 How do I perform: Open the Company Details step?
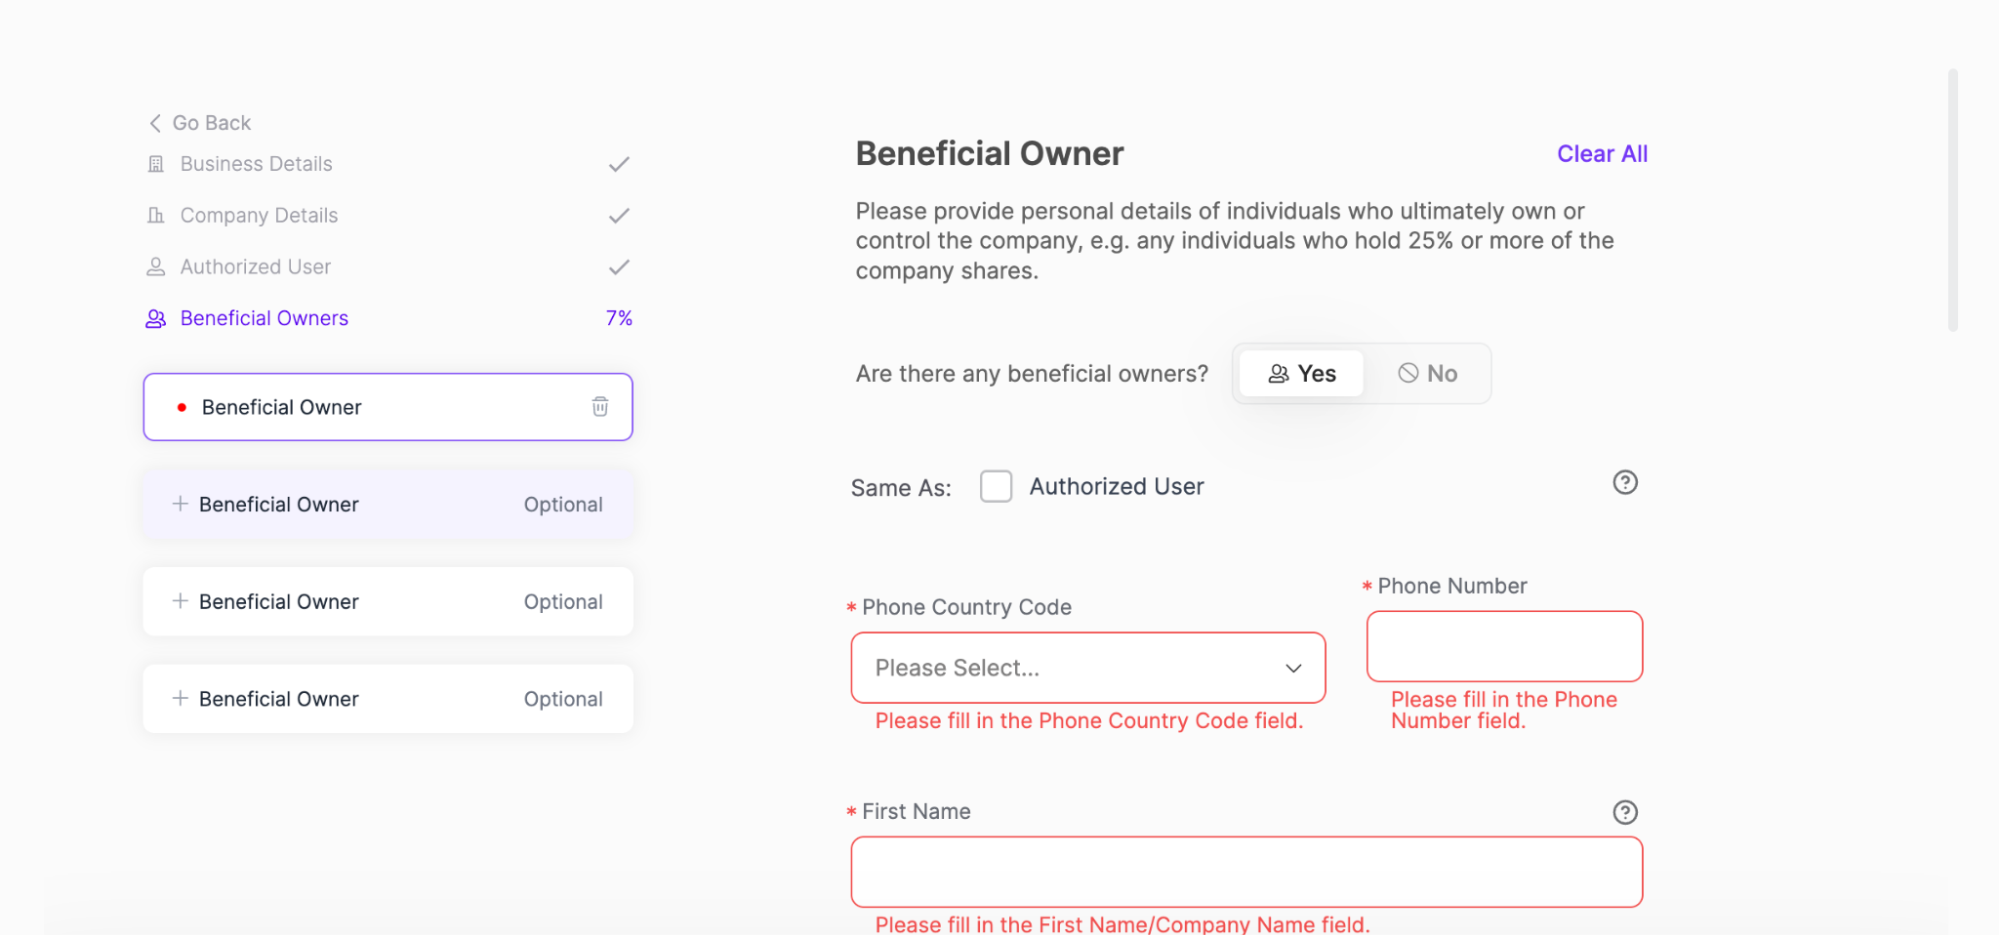tap(259, 215)
